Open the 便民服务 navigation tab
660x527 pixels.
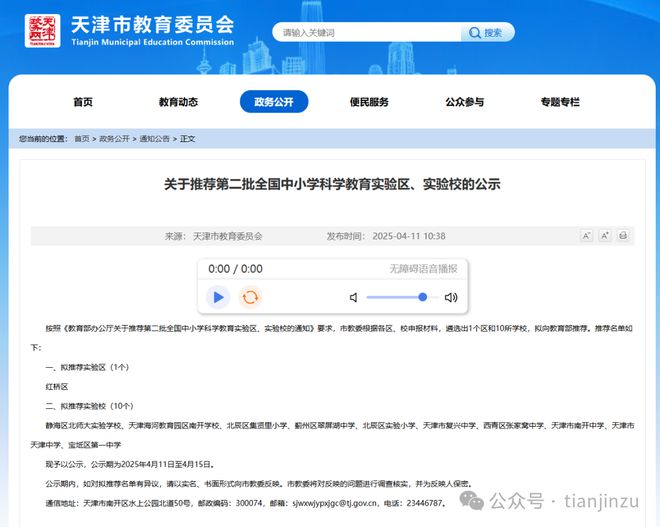pyautogui.click(x=369, y=102)
